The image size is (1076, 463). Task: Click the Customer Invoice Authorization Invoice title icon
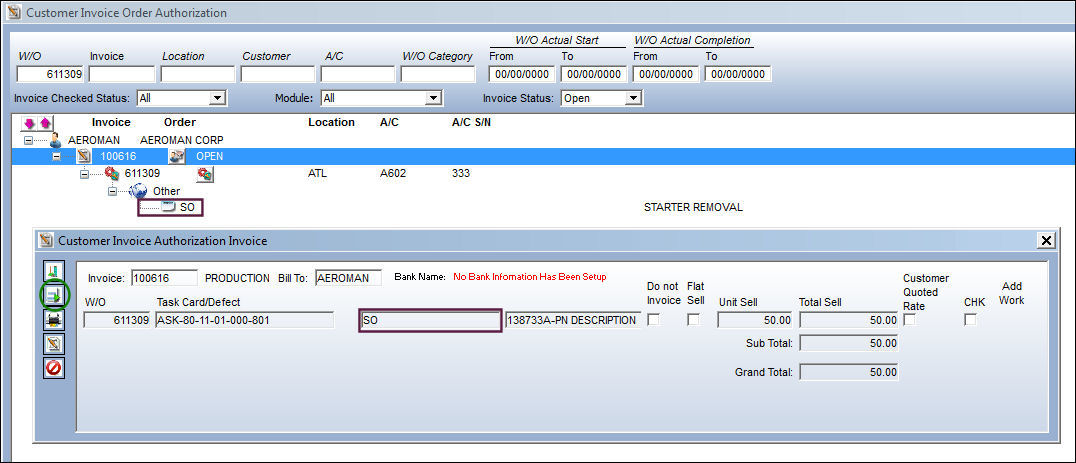click(46, 241)
